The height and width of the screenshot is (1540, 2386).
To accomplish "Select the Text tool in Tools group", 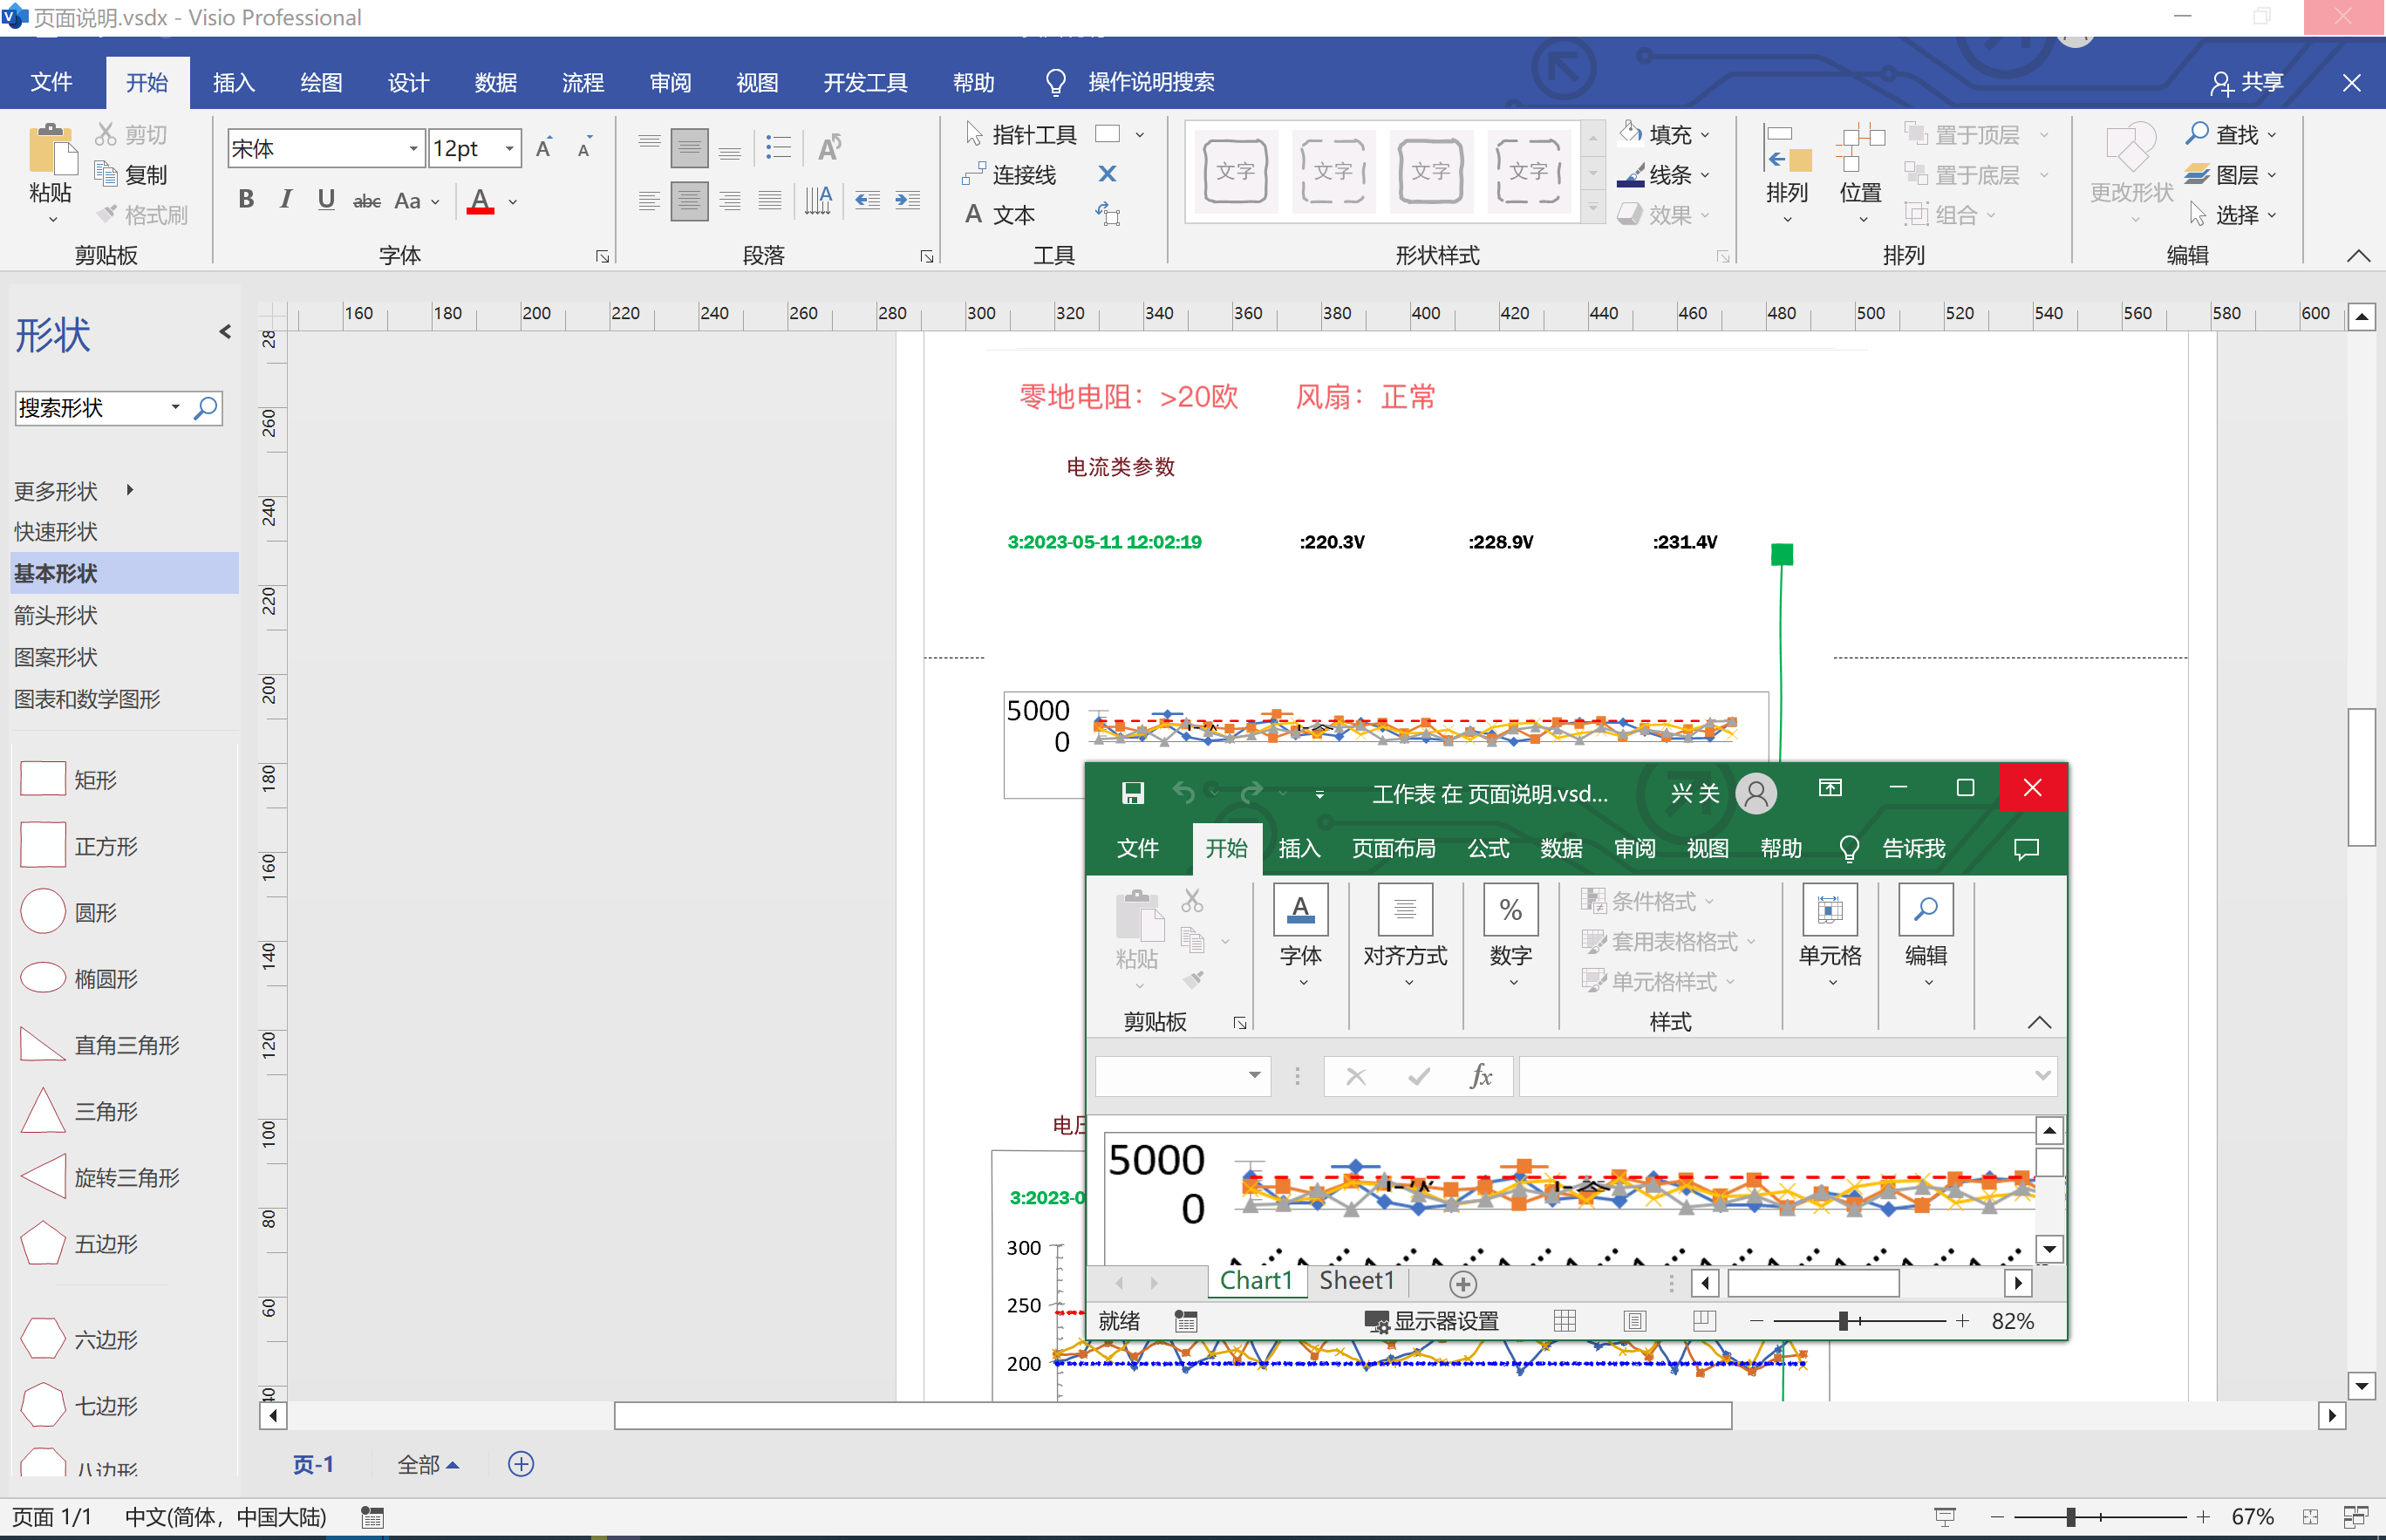I will [1000, 215].
